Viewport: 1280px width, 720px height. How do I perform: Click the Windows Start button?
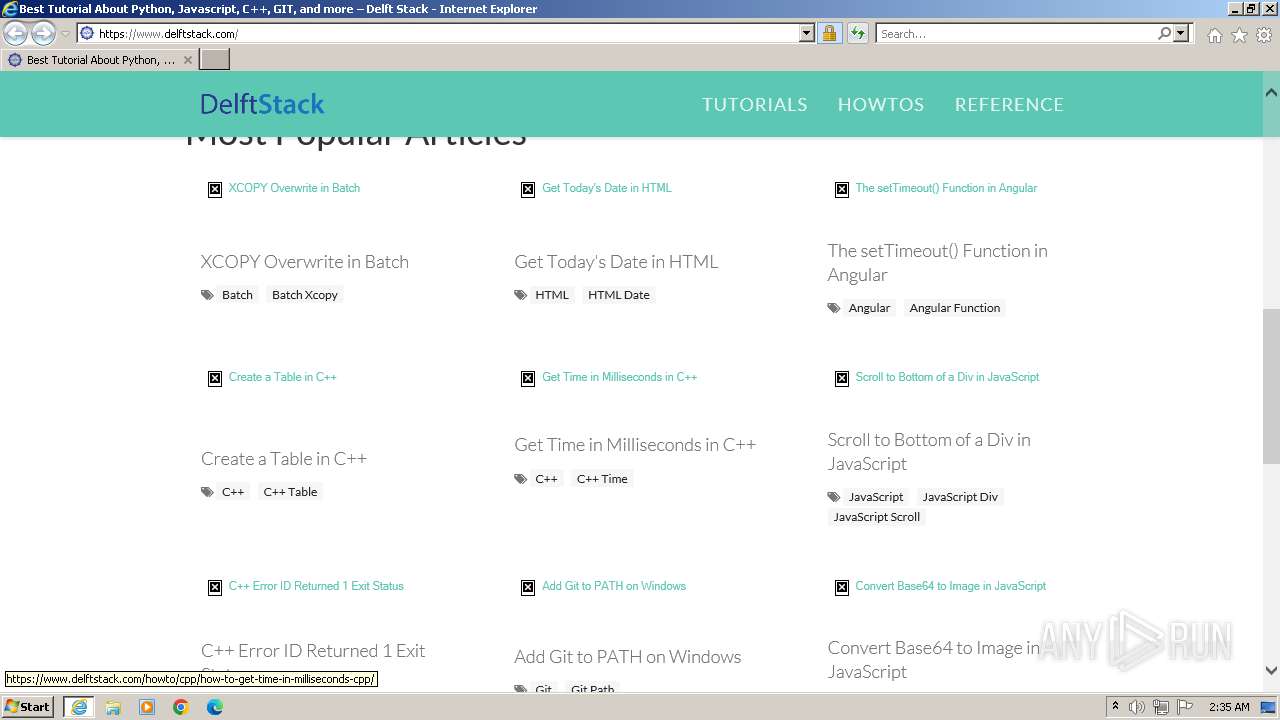tap(28, 706)
